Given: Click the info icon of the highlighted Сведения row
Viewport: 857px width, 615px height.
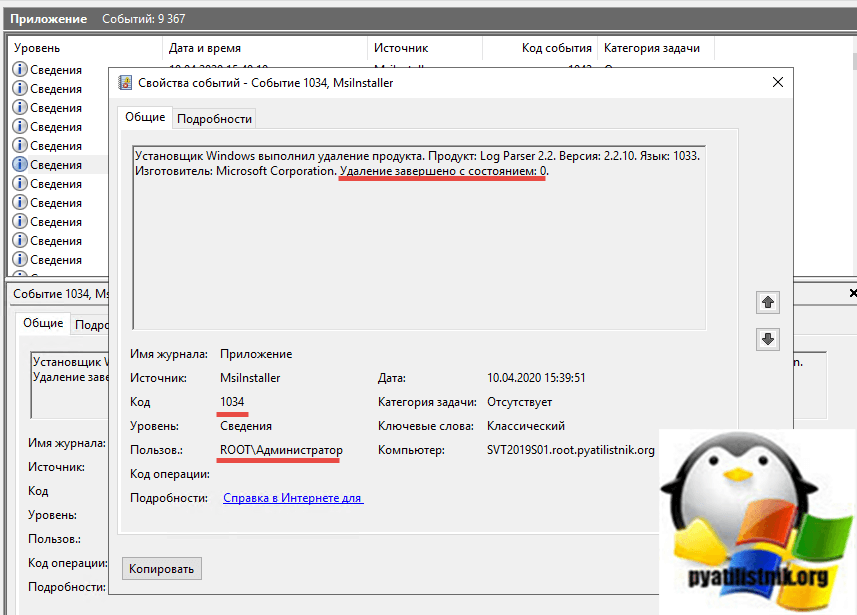Looking at the screenshot, I should pyautogui.click(x=19, y=165).
